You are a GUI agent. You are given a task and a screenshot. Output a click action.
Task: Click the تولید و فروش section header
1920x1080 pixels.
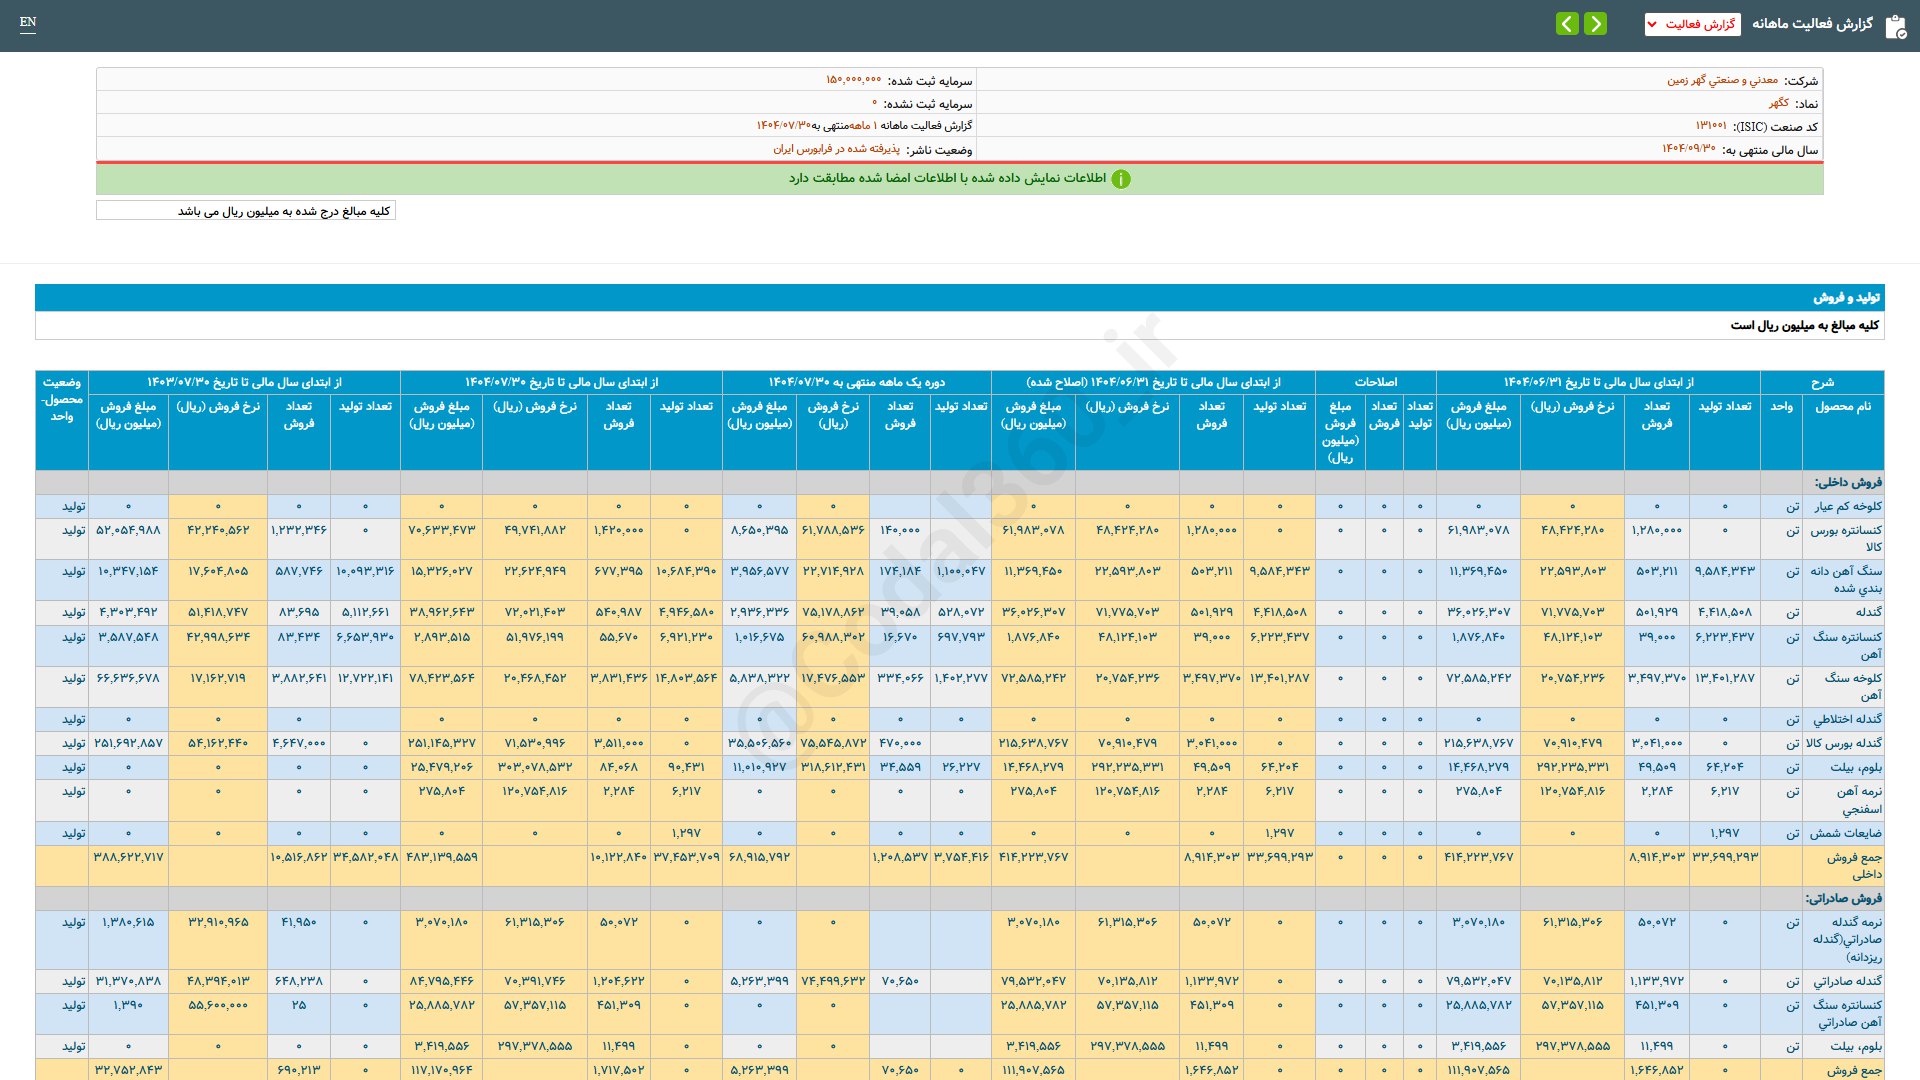(1846, 298)
